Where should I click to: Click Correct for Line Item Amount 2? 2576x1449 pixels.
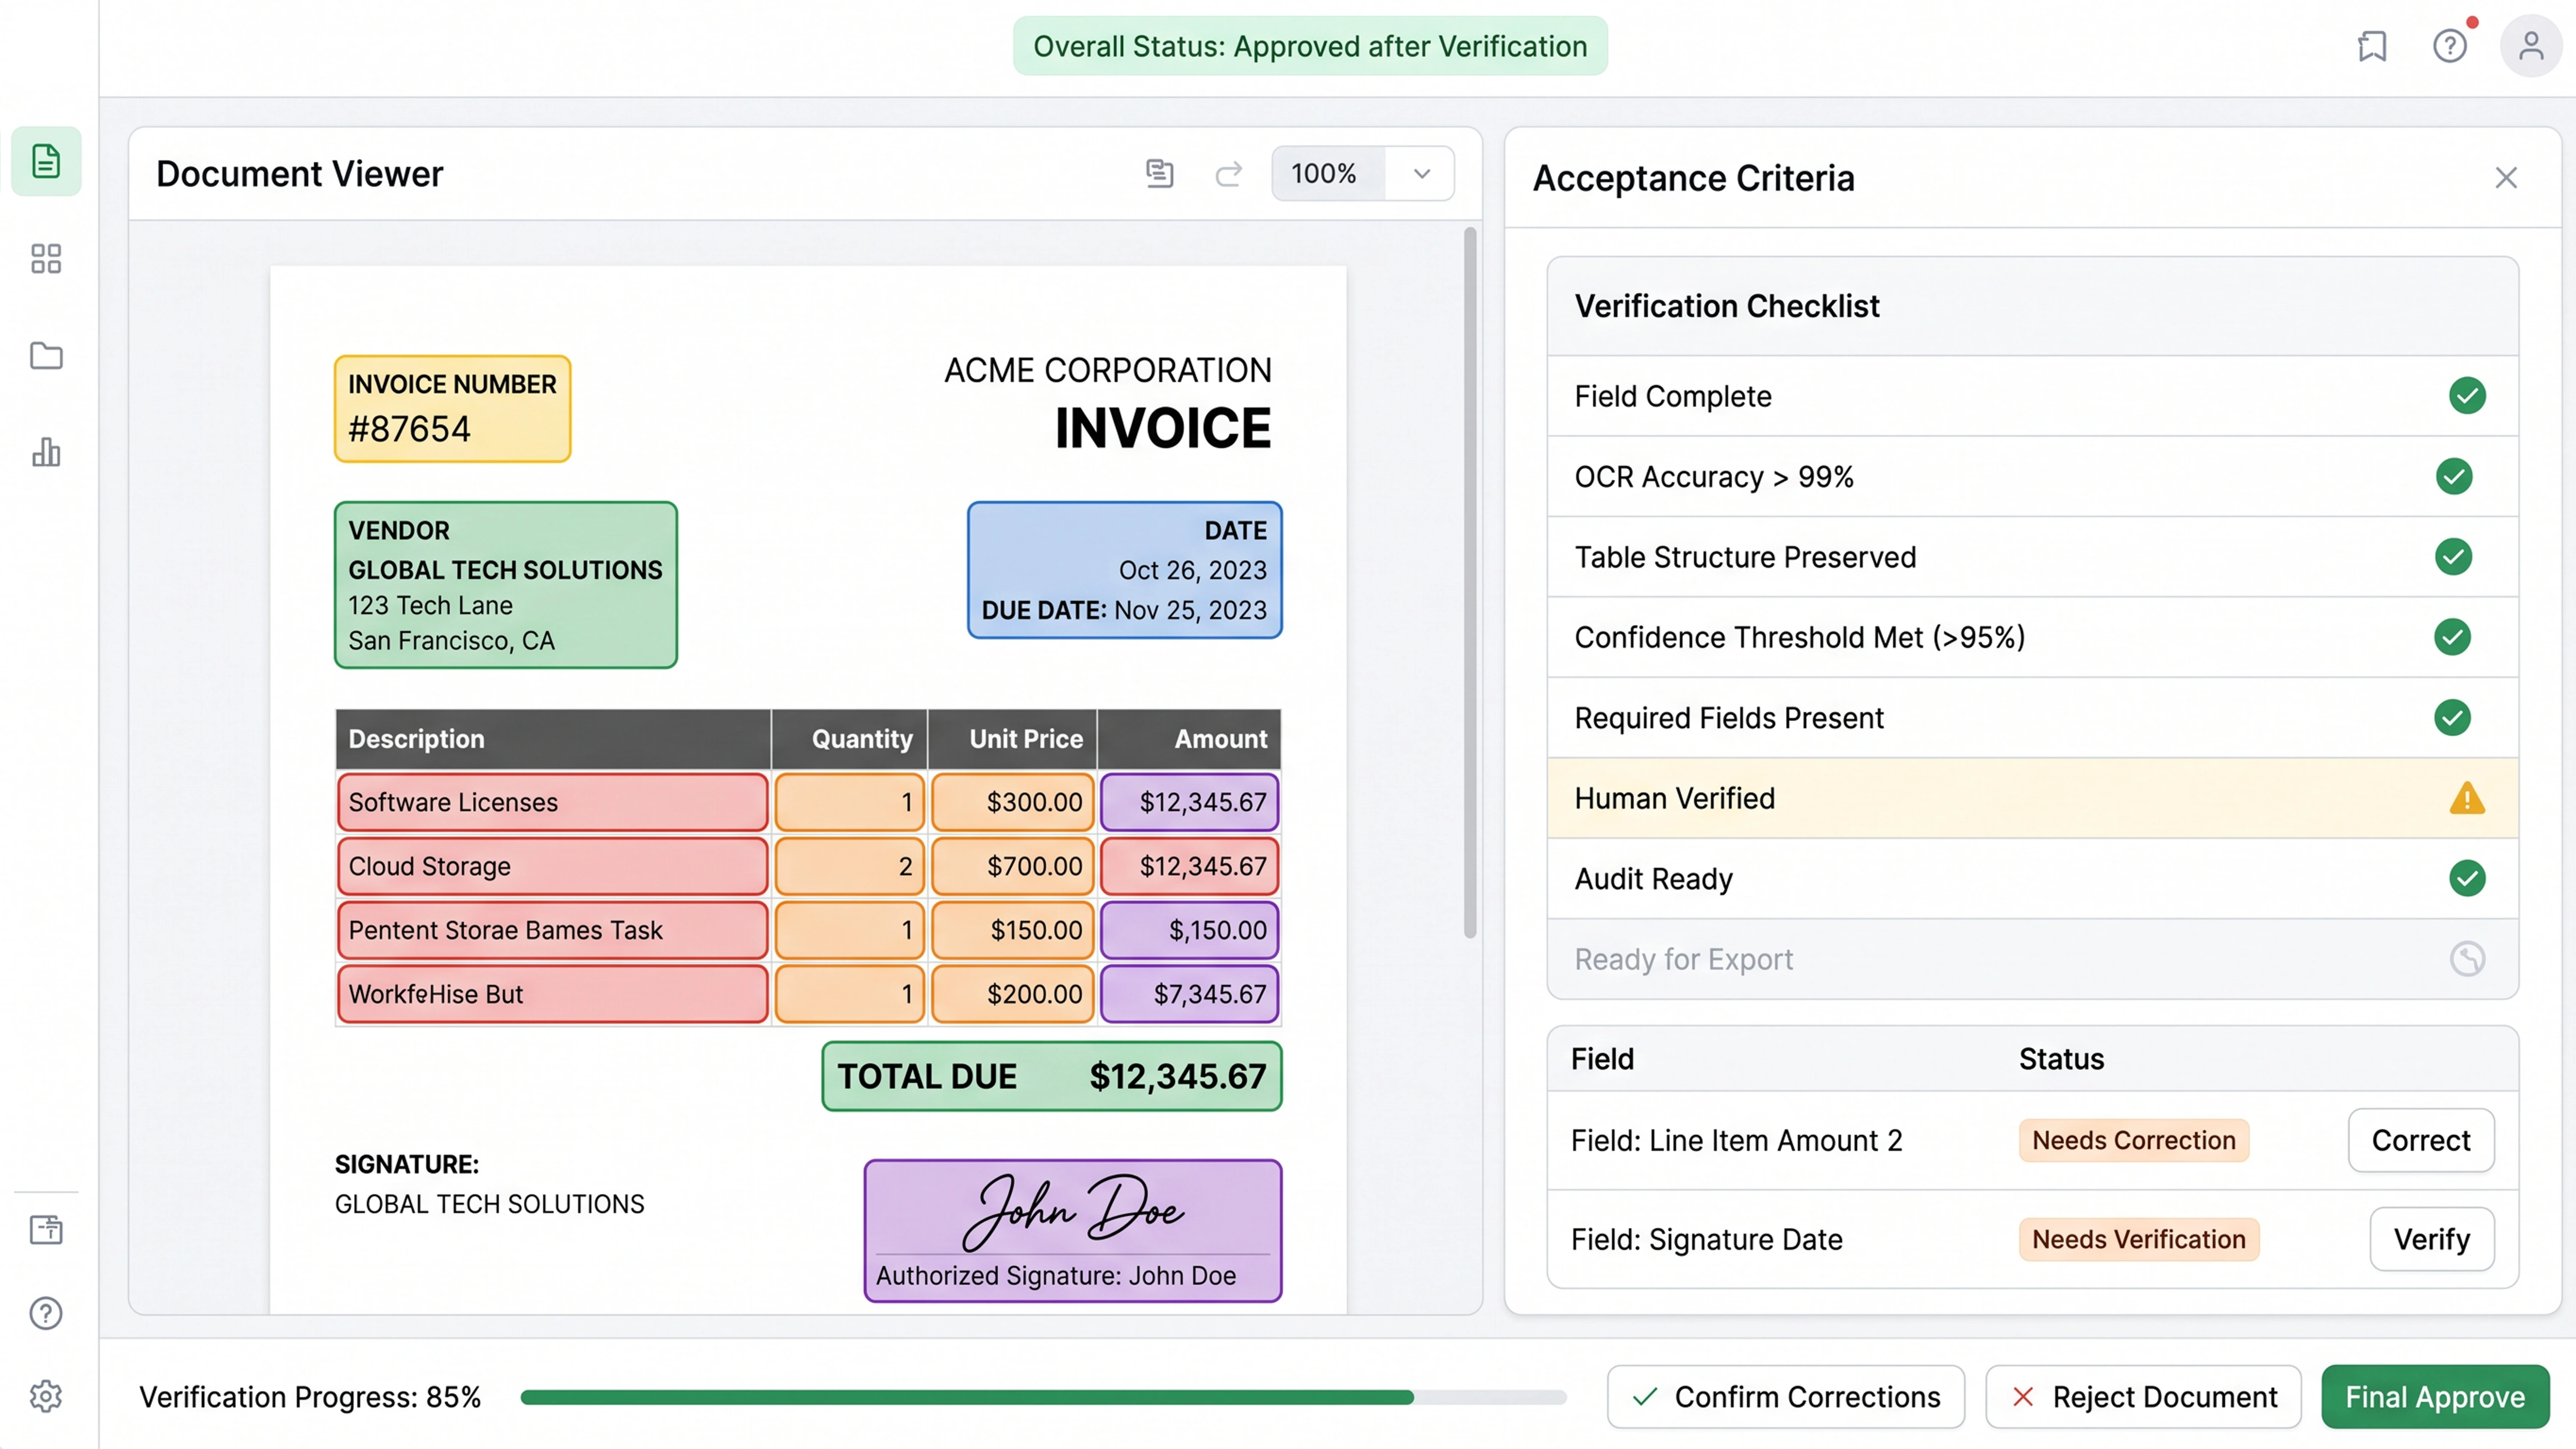coord(2421,1140)
